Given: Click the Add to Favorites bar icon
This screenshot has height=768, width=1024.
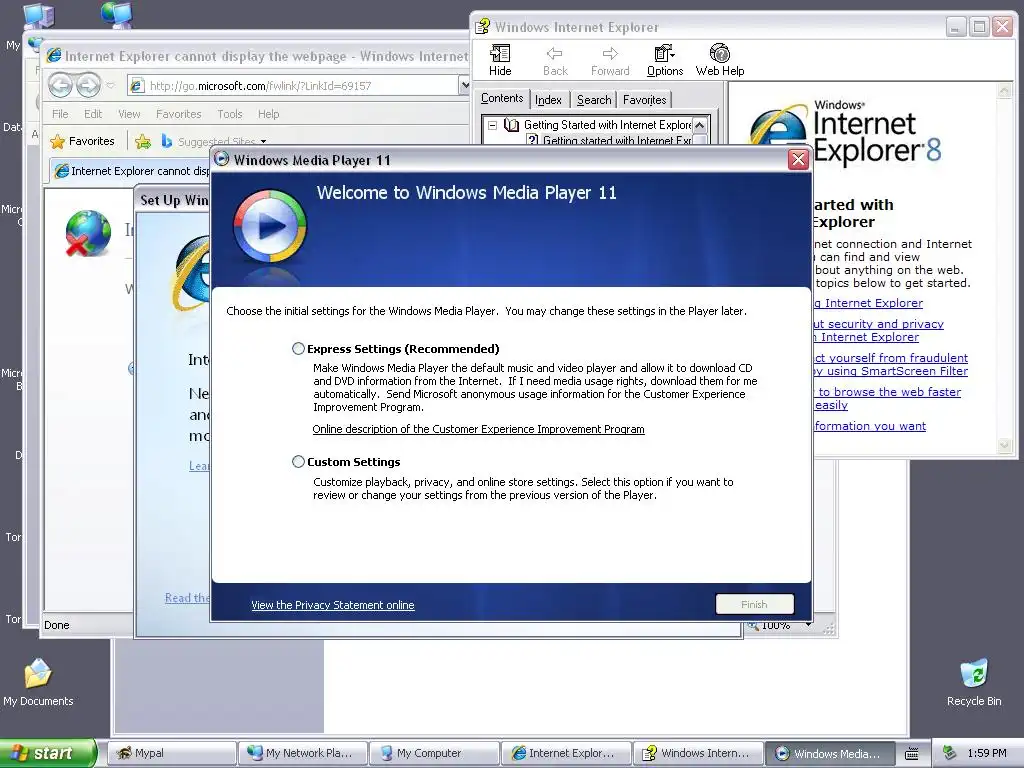Looking at the screenshot, I should (143, 141).
